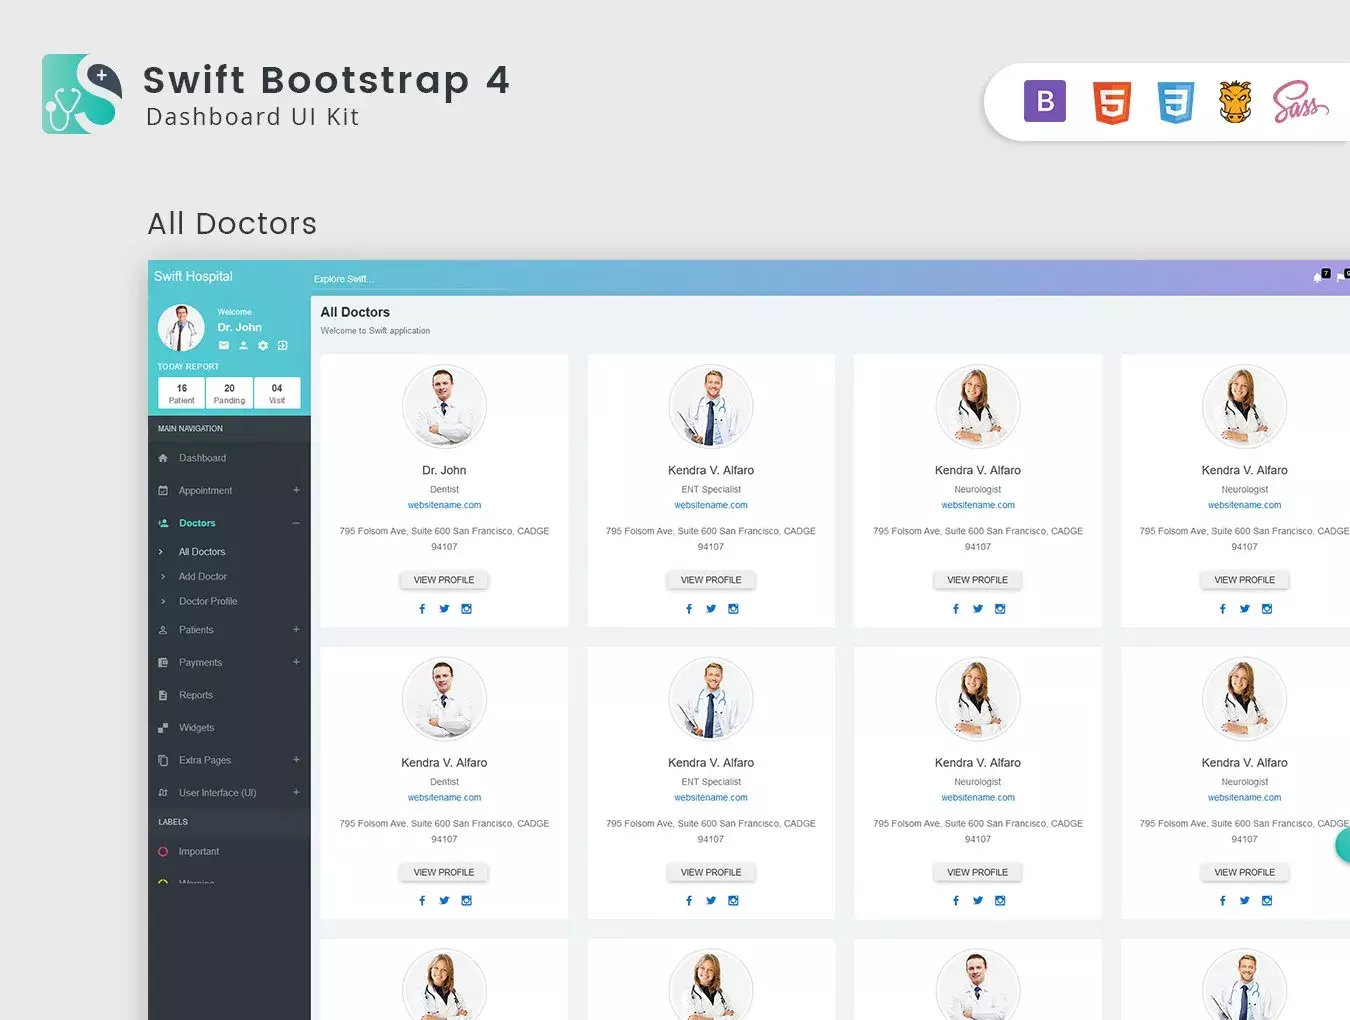Click the Bootstrap B logo badge

pos(1045,101)
